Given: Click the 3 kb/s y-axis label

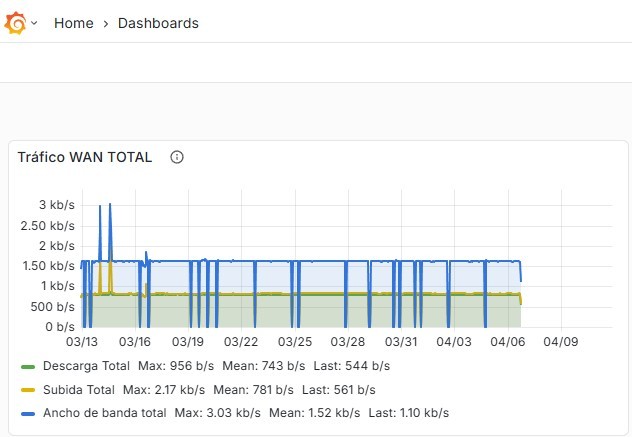Looking at the screenshot, I should pos(57,205).
